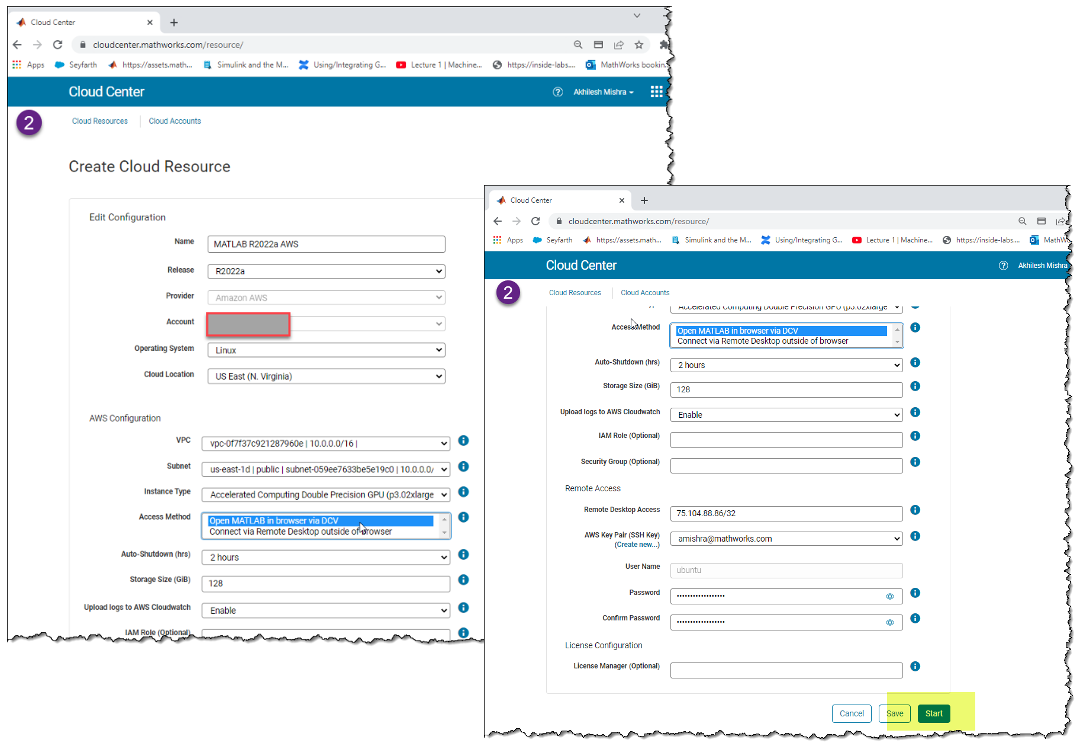1080x753 pixels.
Task: Click the info icon next to VPC
Action: 463,443
